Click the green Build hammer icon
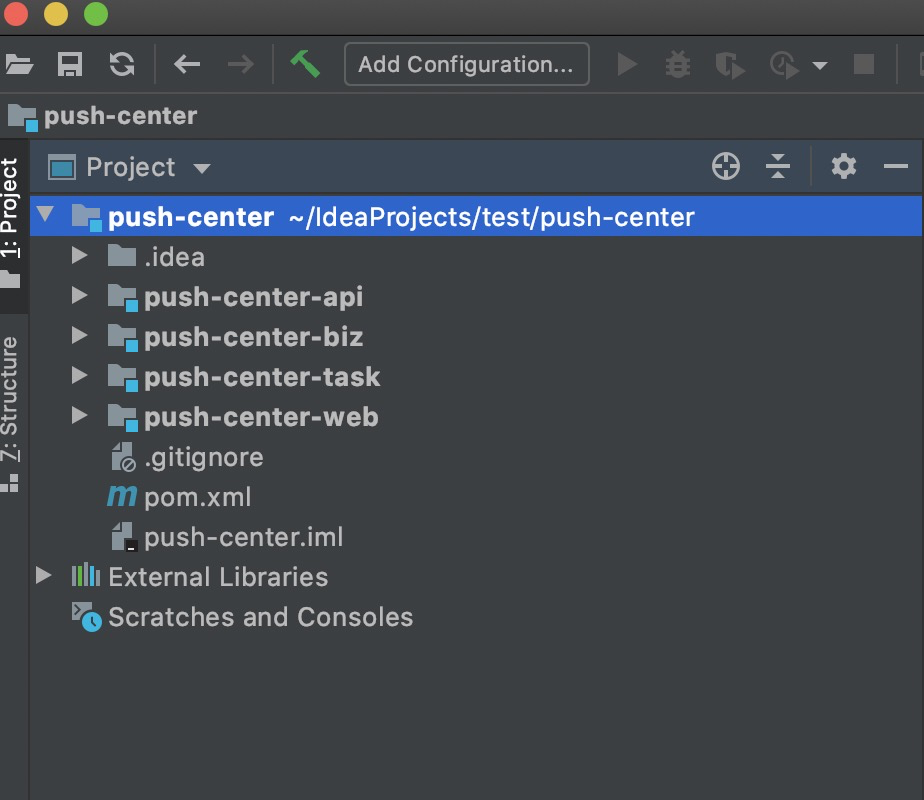This screenshot has width=924, height=800. coord(305,64)
